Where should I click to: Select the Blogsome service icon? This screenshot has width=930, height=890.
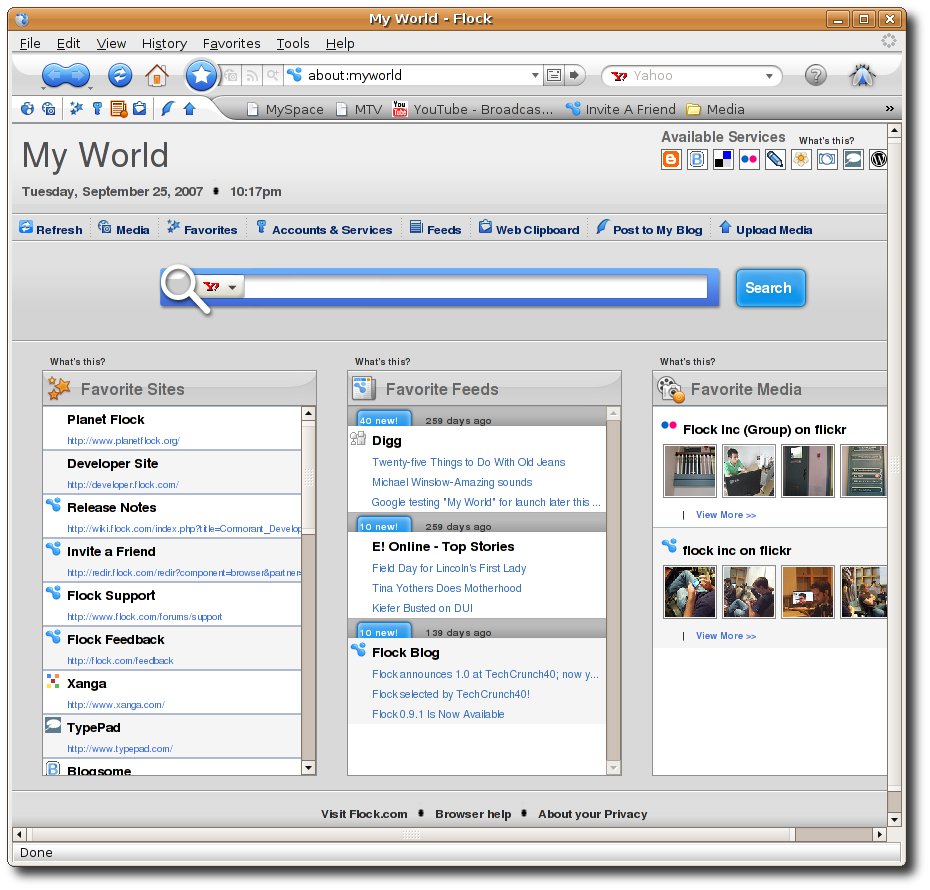[697, 160]
